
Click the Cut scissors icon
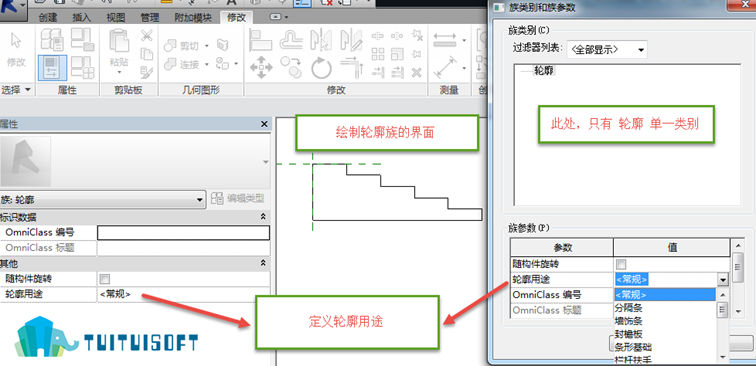coord(147,36)
